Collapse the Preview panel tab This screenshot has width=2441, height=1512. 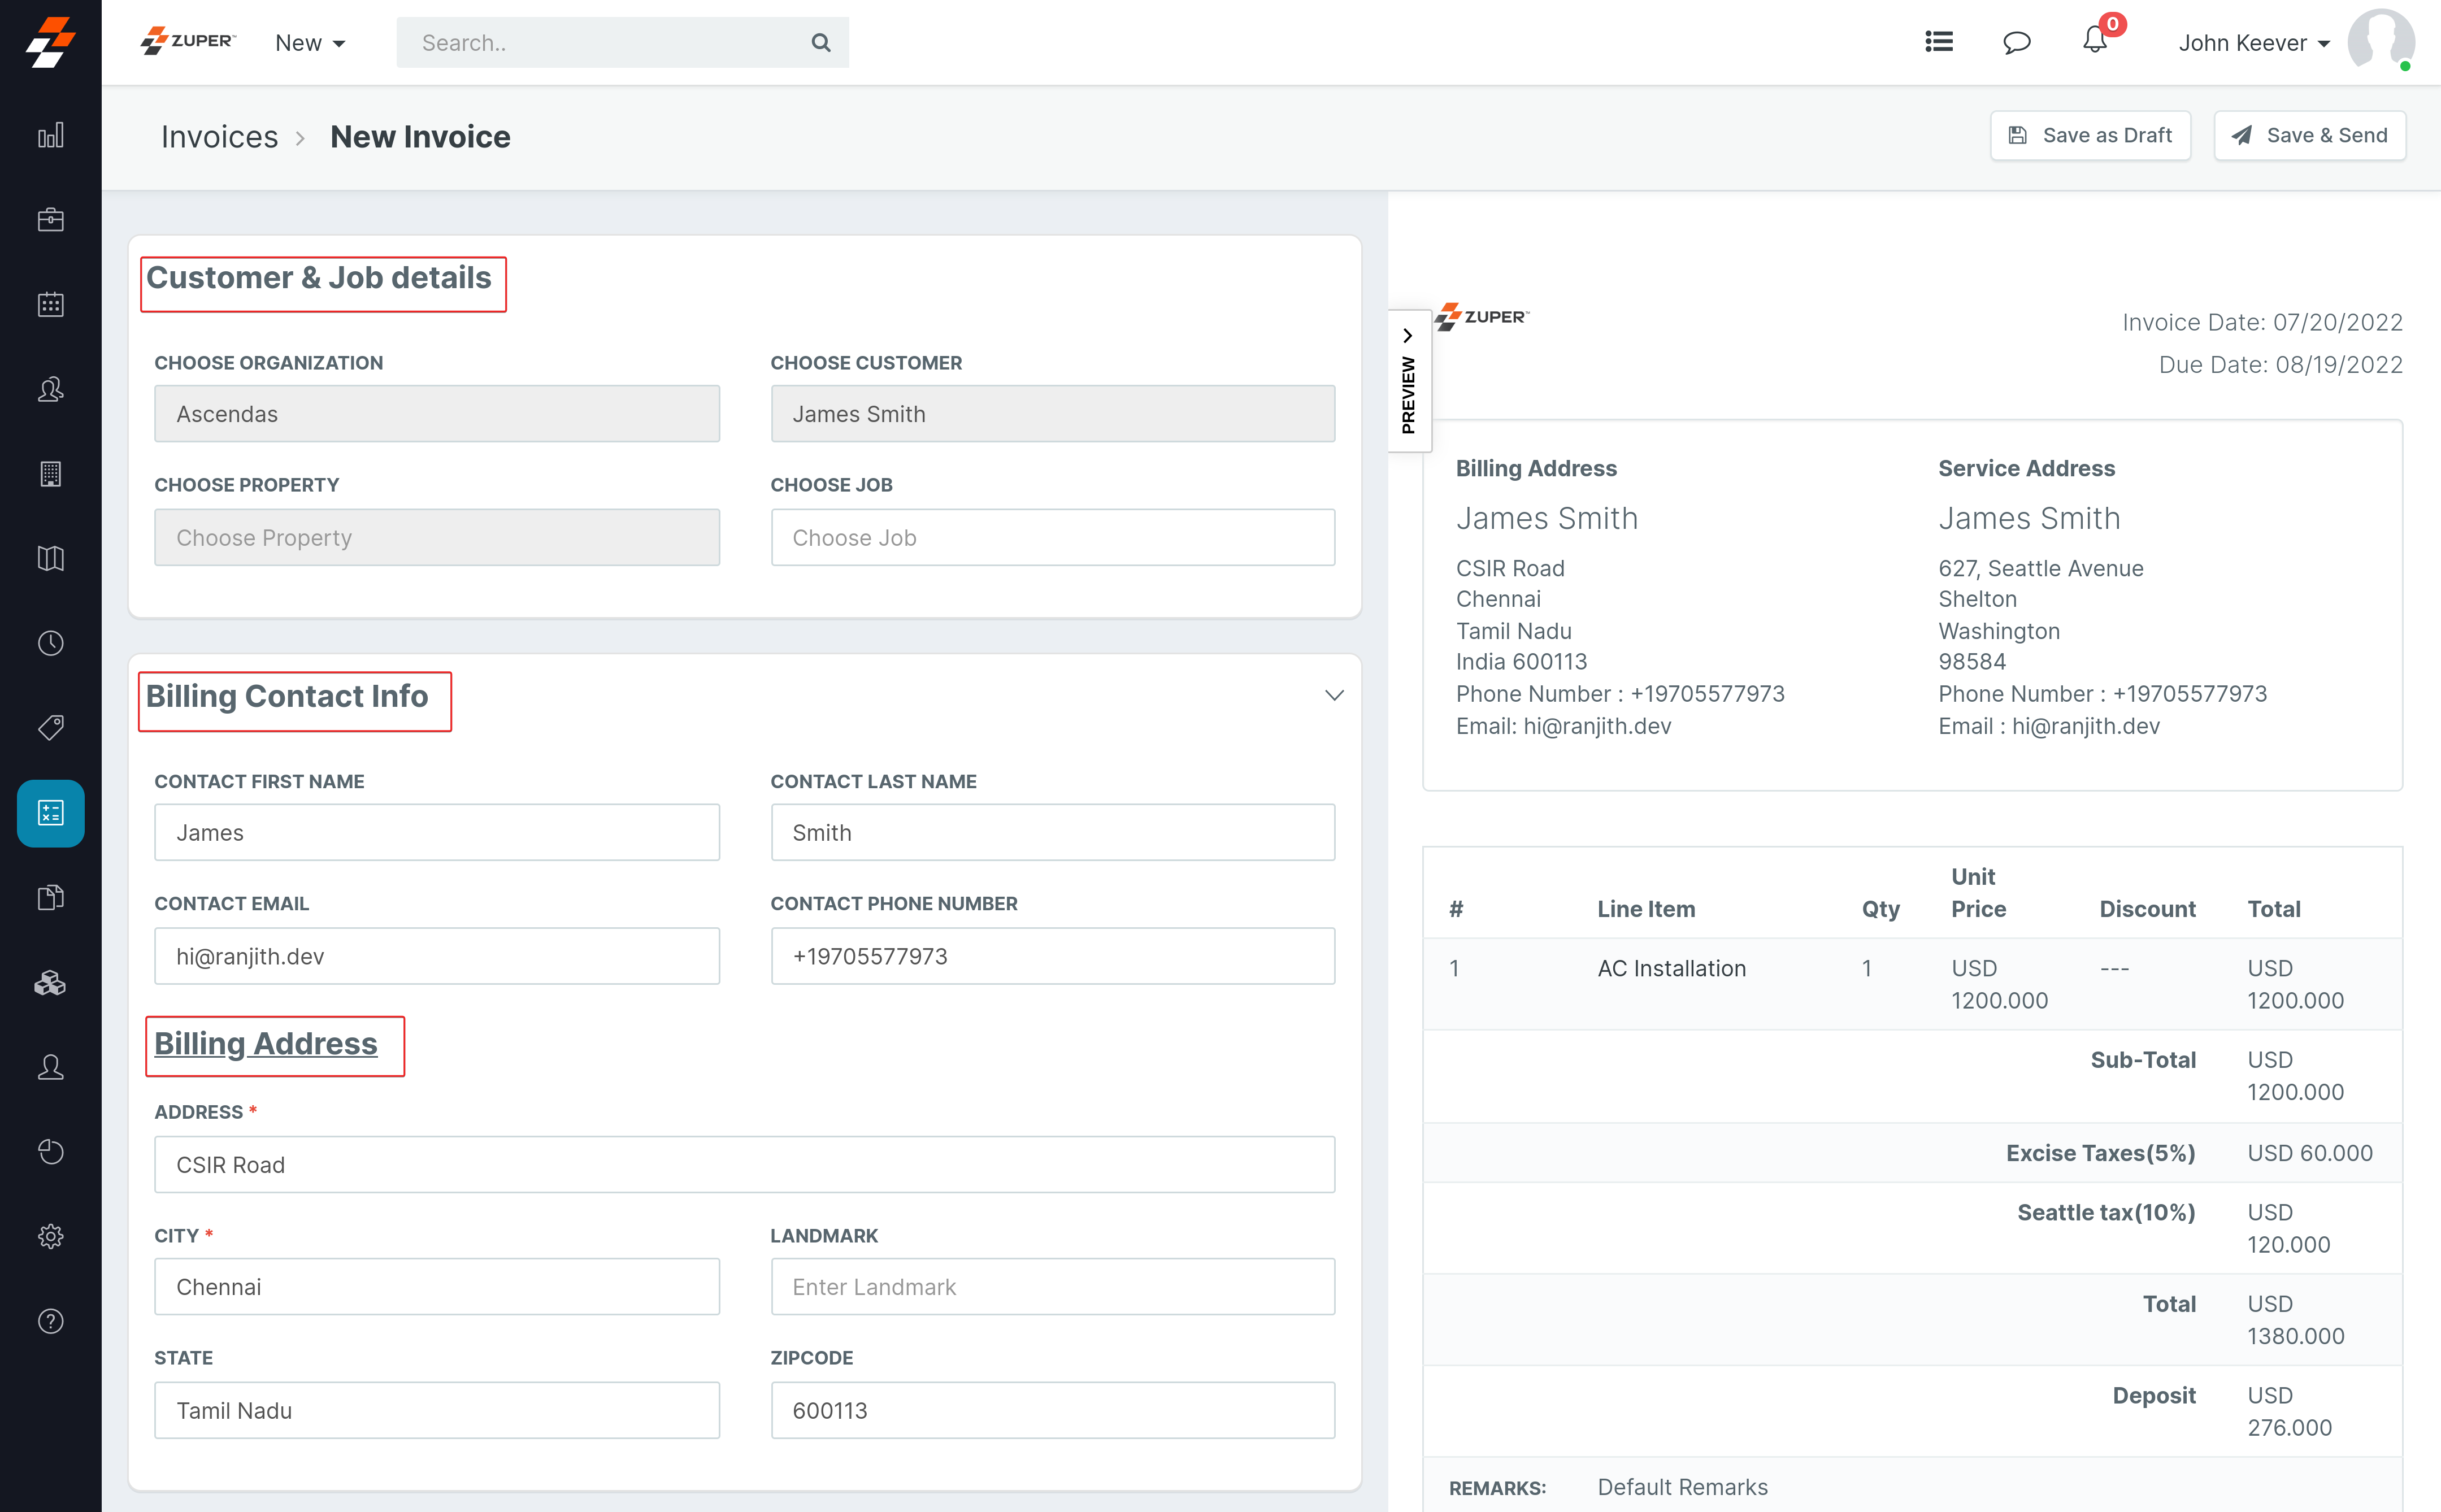[1408, 380]
